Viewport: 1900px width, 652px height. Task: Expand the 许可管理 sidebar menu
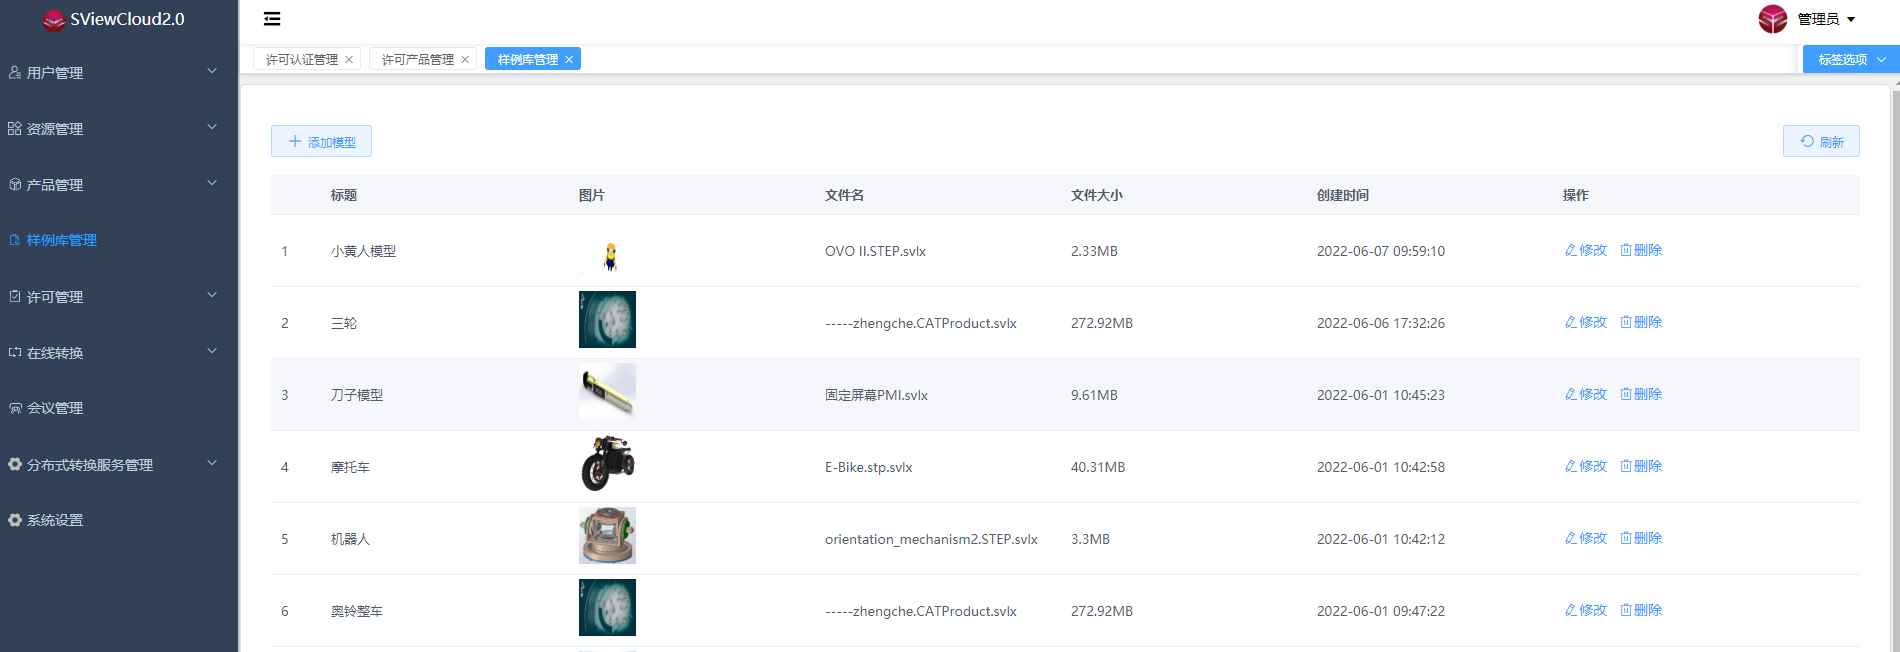point(119,296)
